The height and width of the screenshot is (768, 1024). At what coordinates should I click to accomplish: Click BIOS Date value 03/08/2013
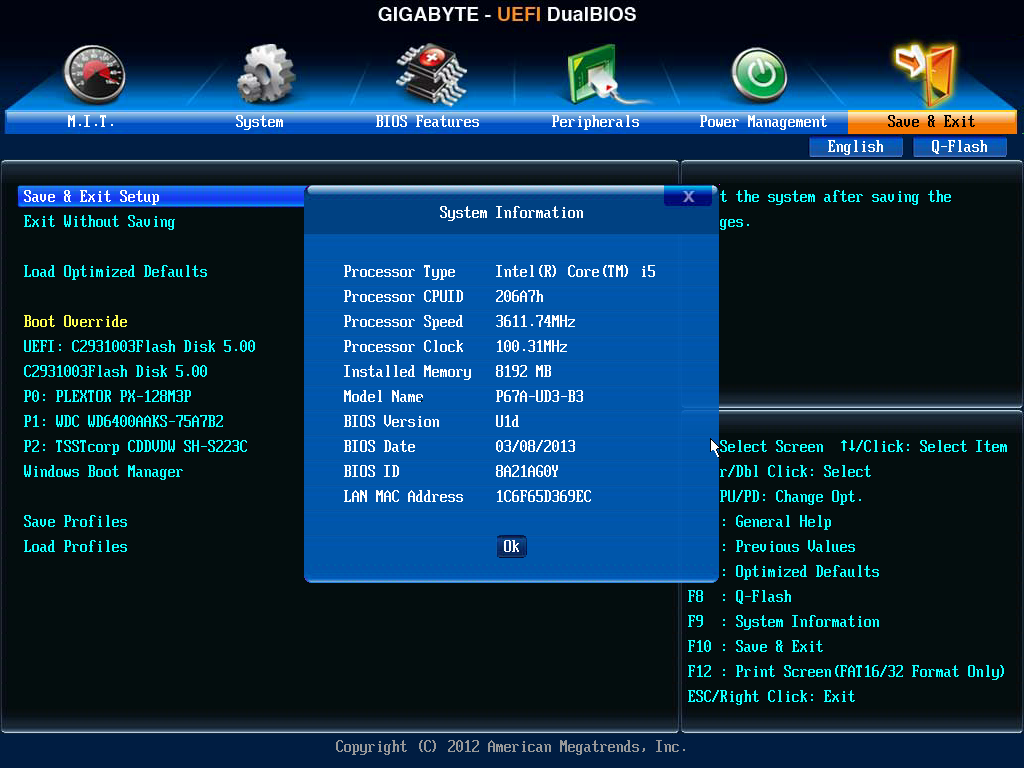point(536,447)
